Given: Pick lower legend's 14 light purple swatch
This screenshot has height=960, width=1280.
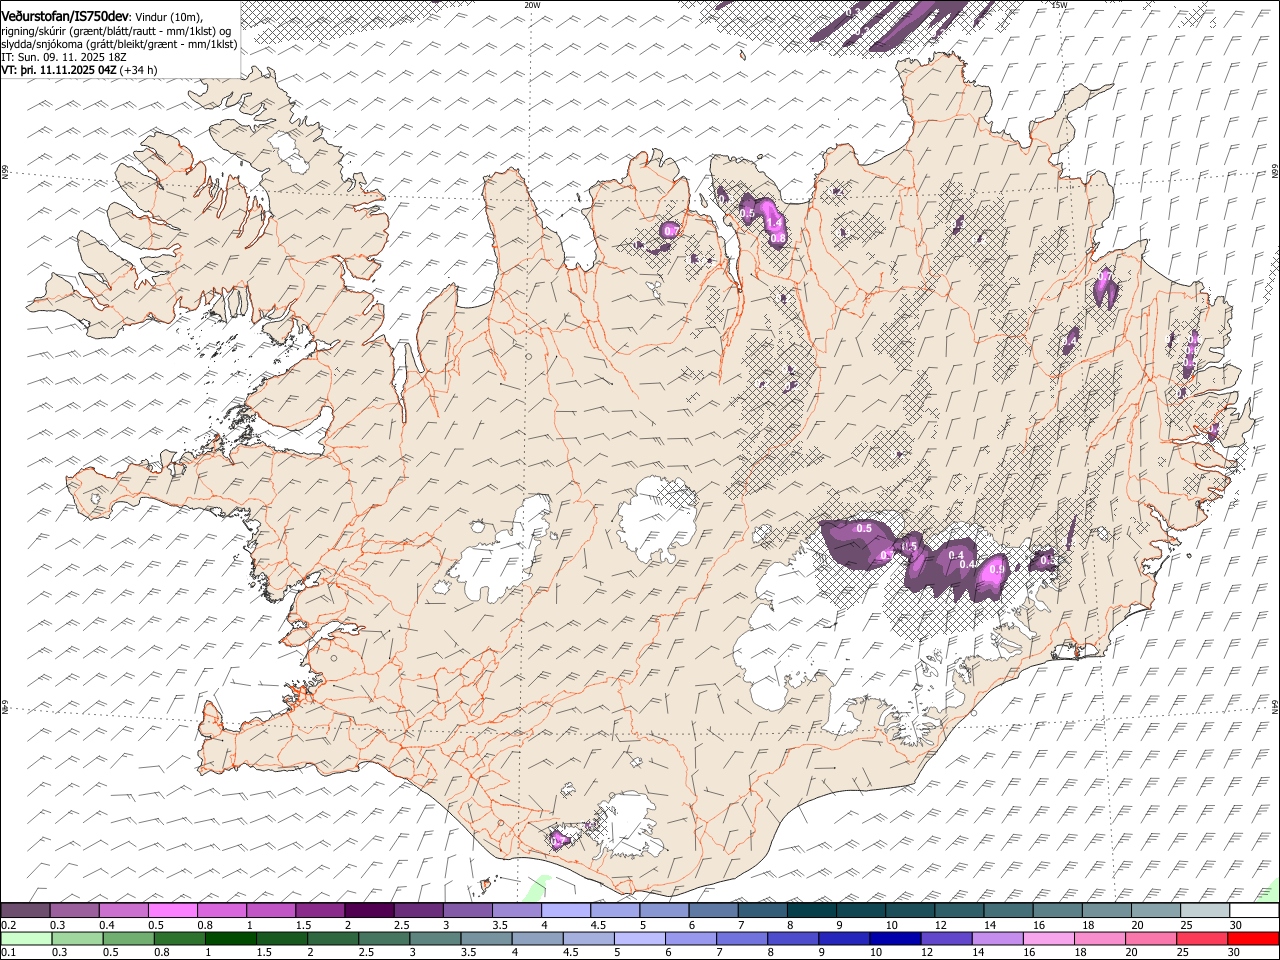Looking at the screenshot, I should click(996, 938).
